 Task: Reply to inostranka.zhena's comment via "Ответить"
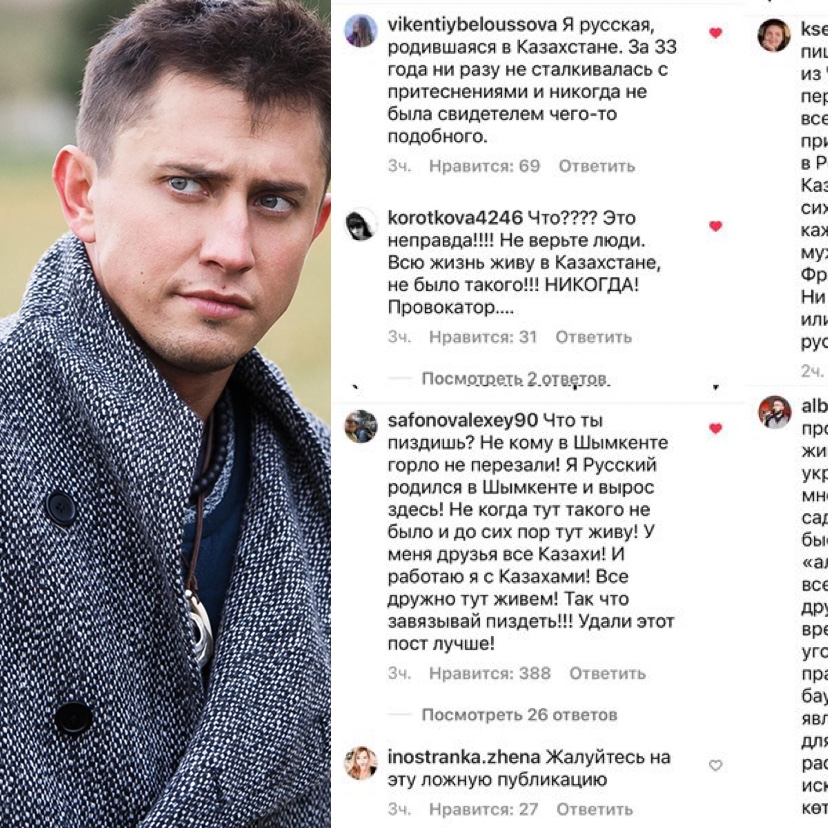[595, 809]
